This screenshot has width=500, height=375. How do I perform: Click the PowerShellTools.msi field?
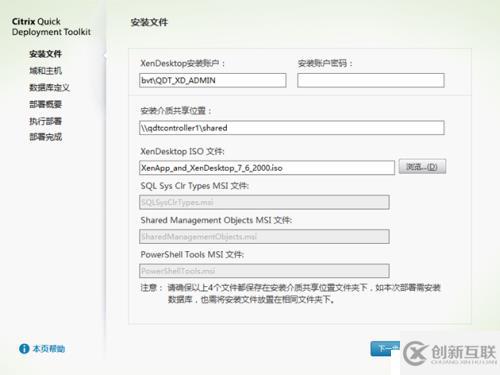(264, 271)
